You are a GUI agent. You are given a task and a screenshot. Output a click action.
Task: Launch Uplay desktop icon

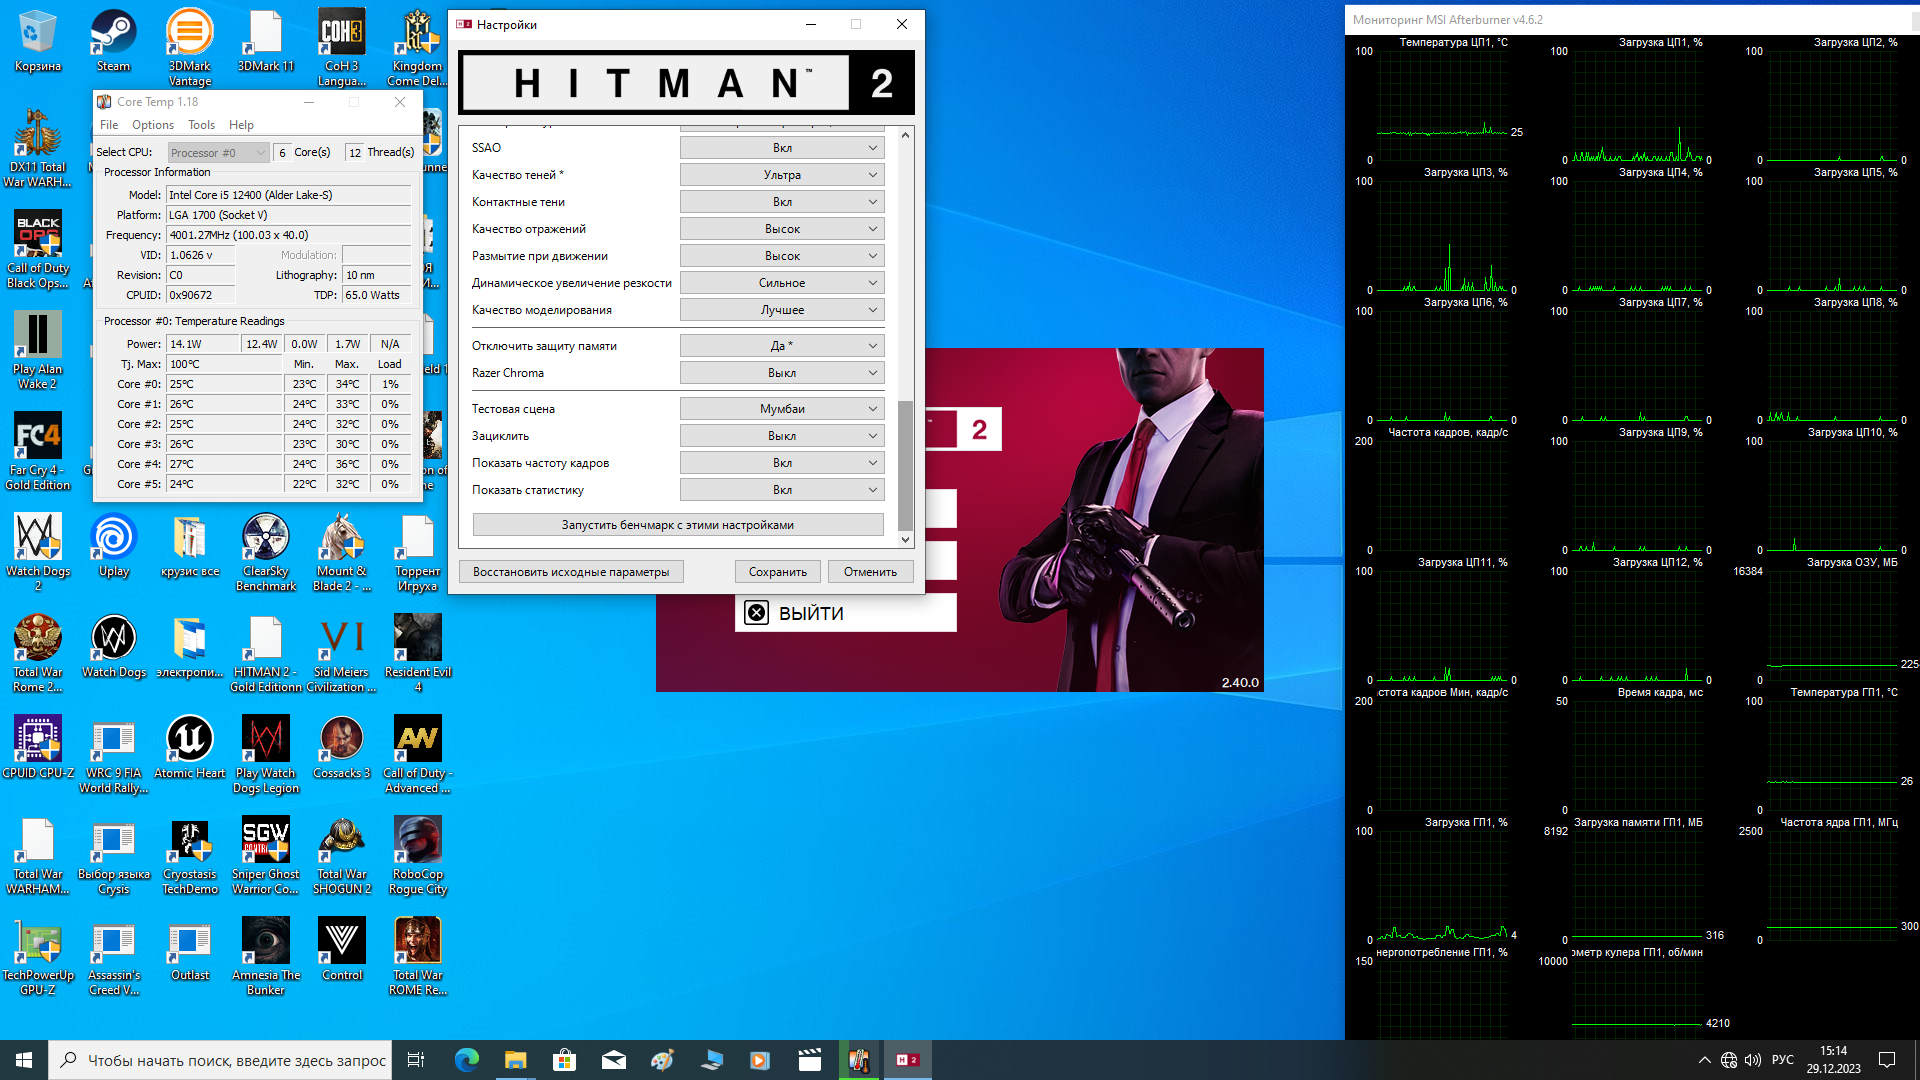point(113,545)
